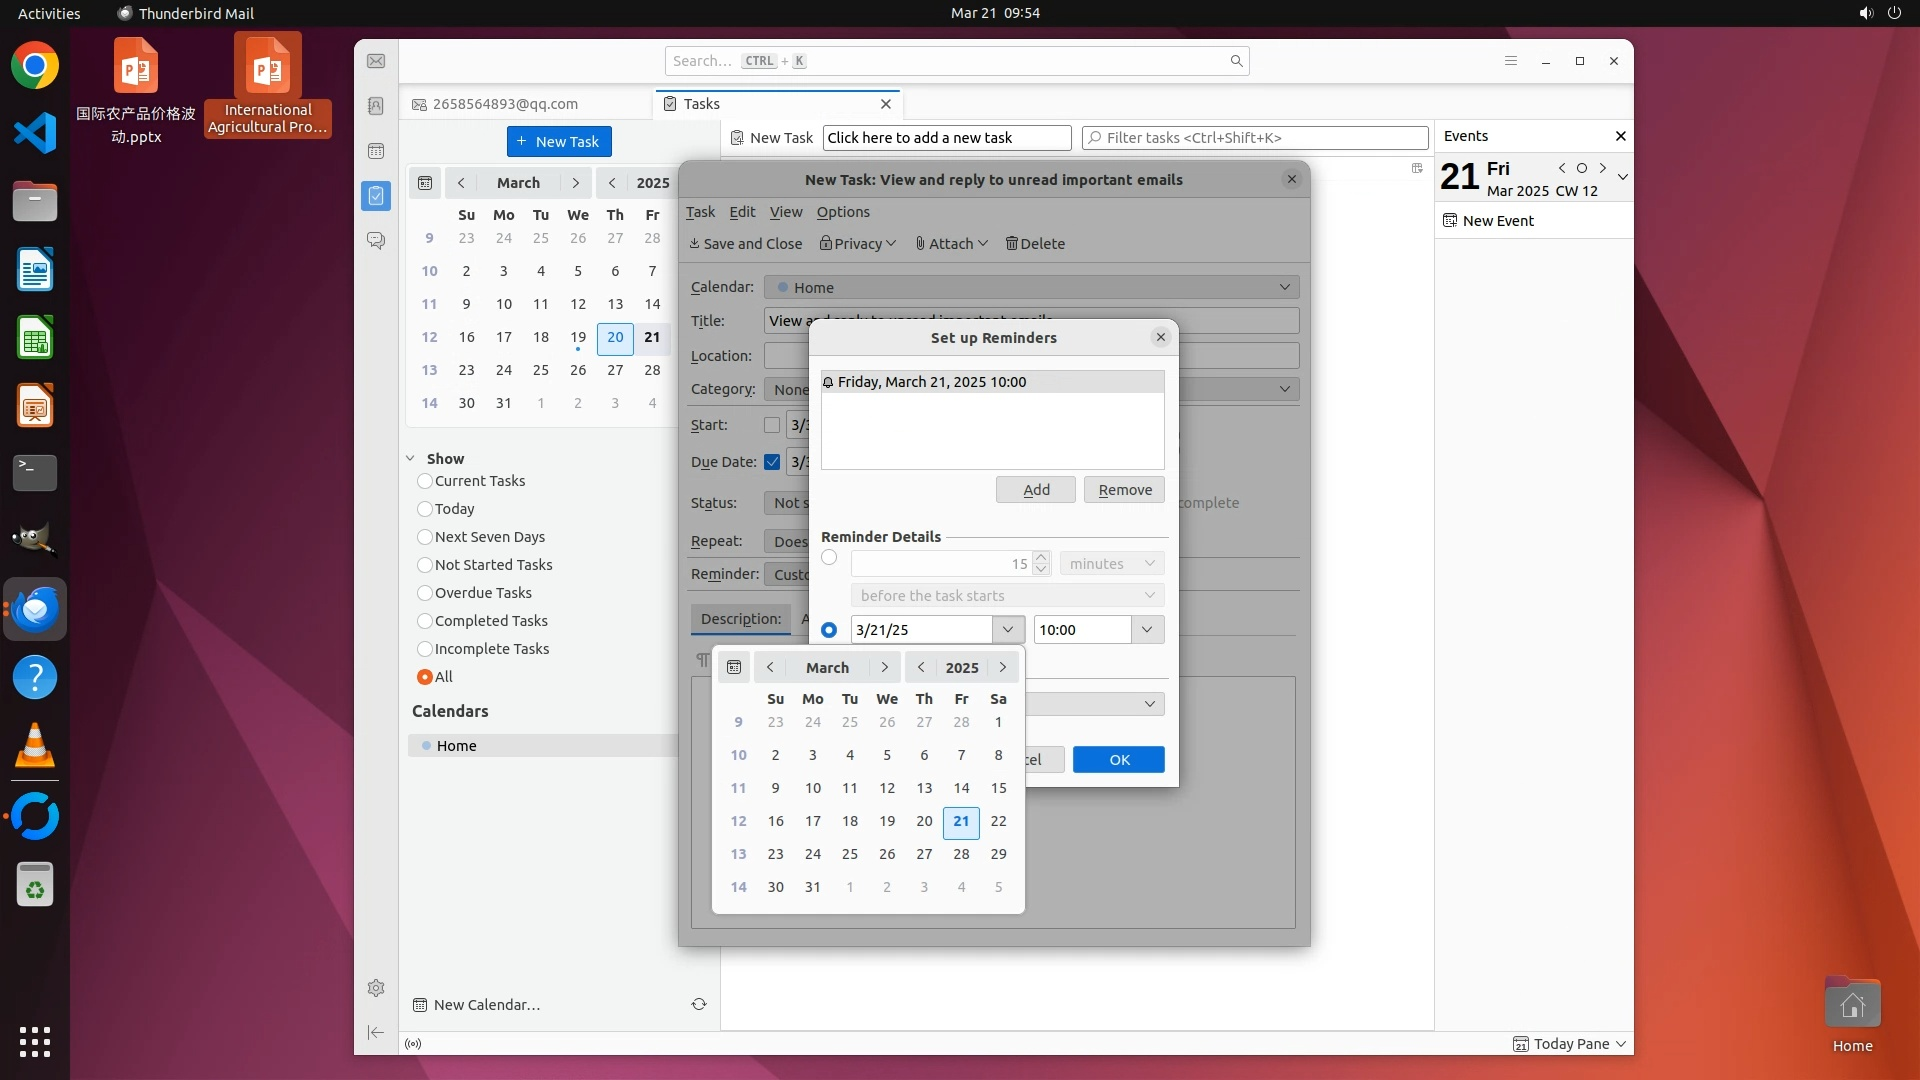Open the Address Book sidebar icon
This screenshot has width=1920, height=1080.
[376, 106]
